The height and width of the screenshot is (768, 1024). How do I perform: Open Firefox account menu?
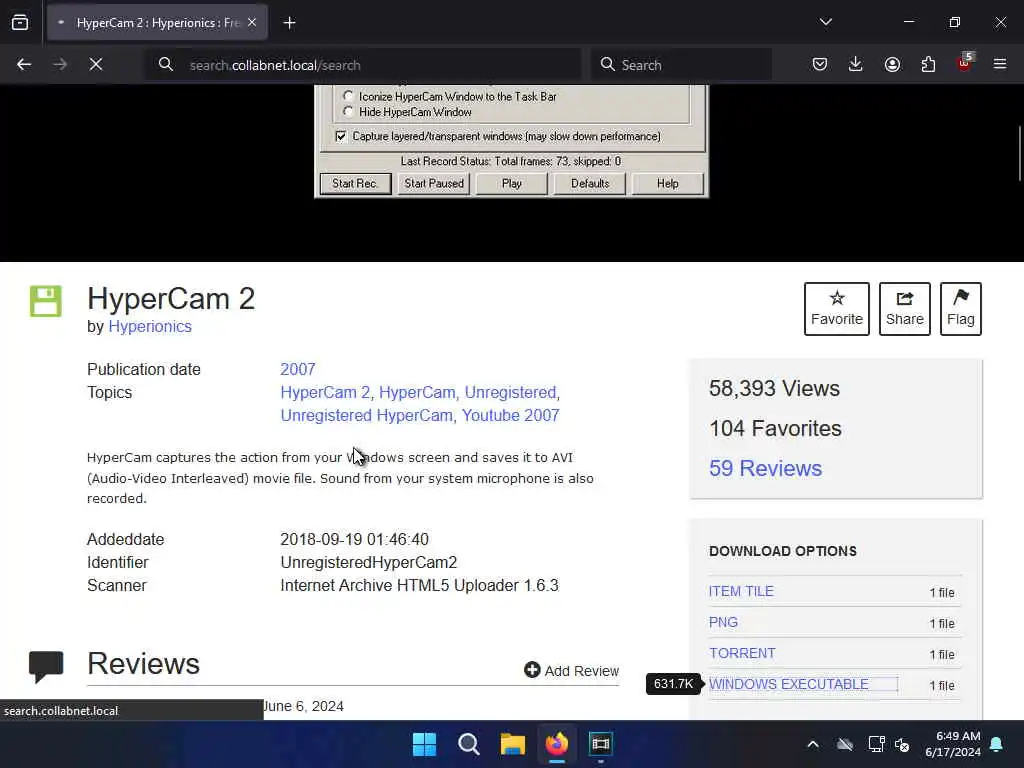point(892,65)
